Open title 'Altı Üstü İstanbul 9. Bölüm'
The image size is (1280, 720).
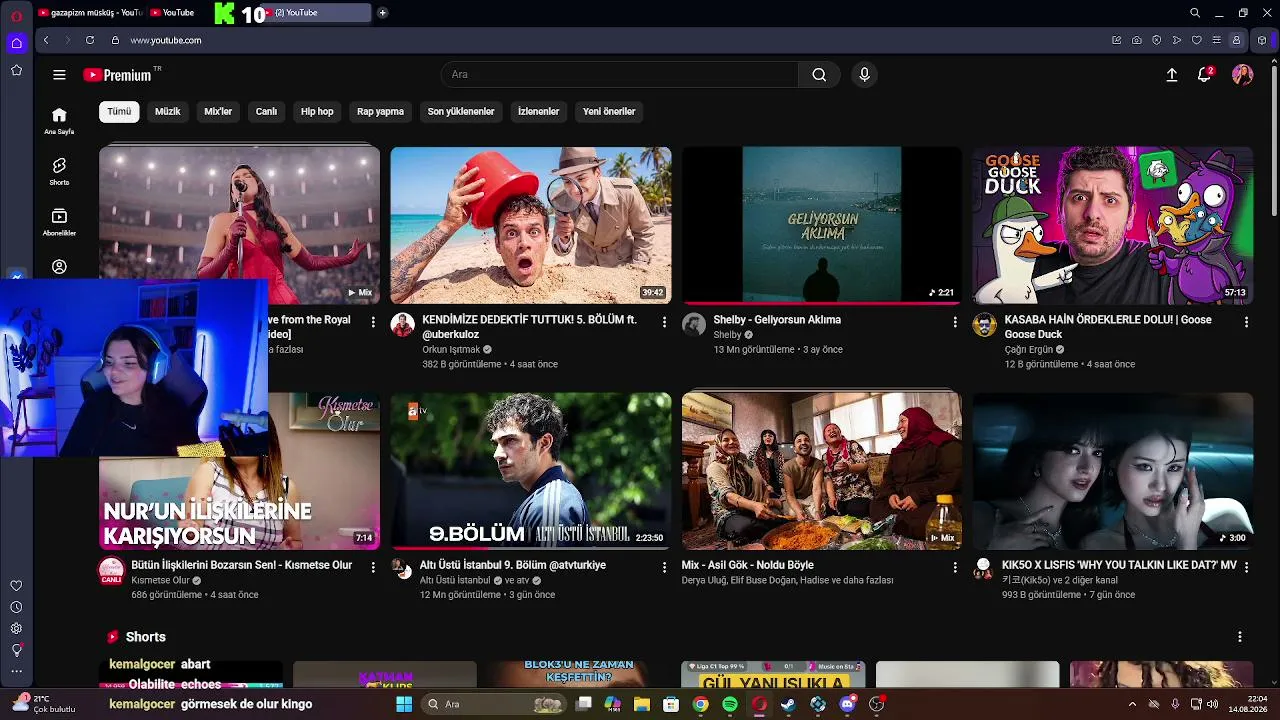click(513, 565)
